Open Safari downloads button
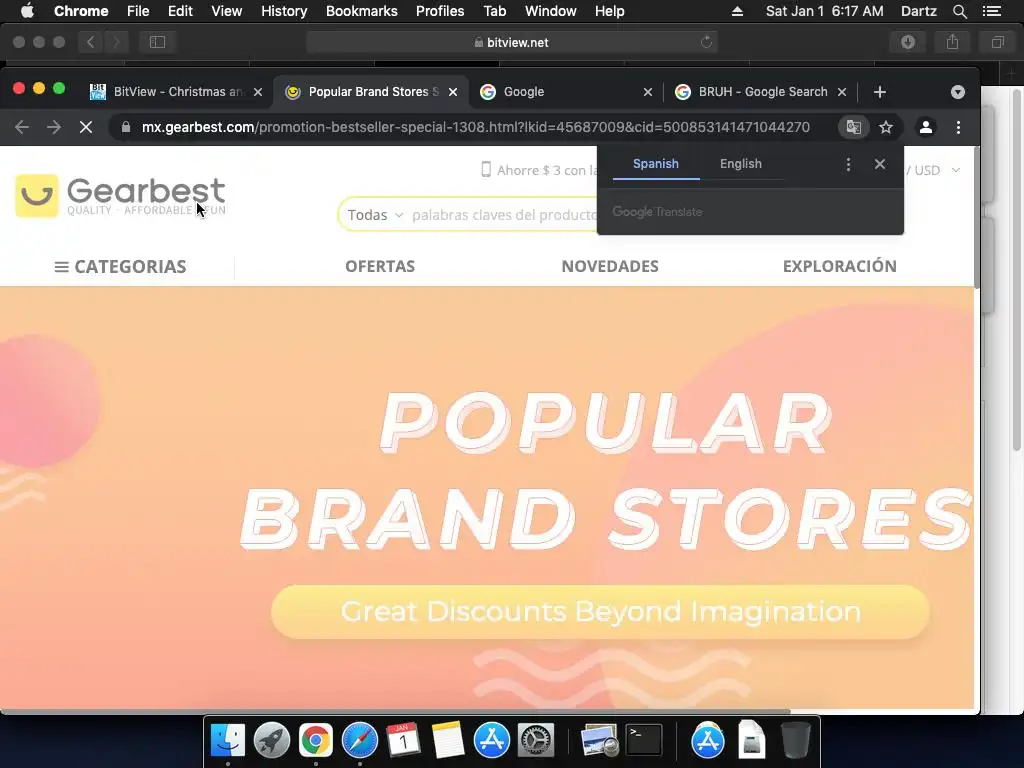Viewport: 1024px width, 768px height. [x=908, y=42]
